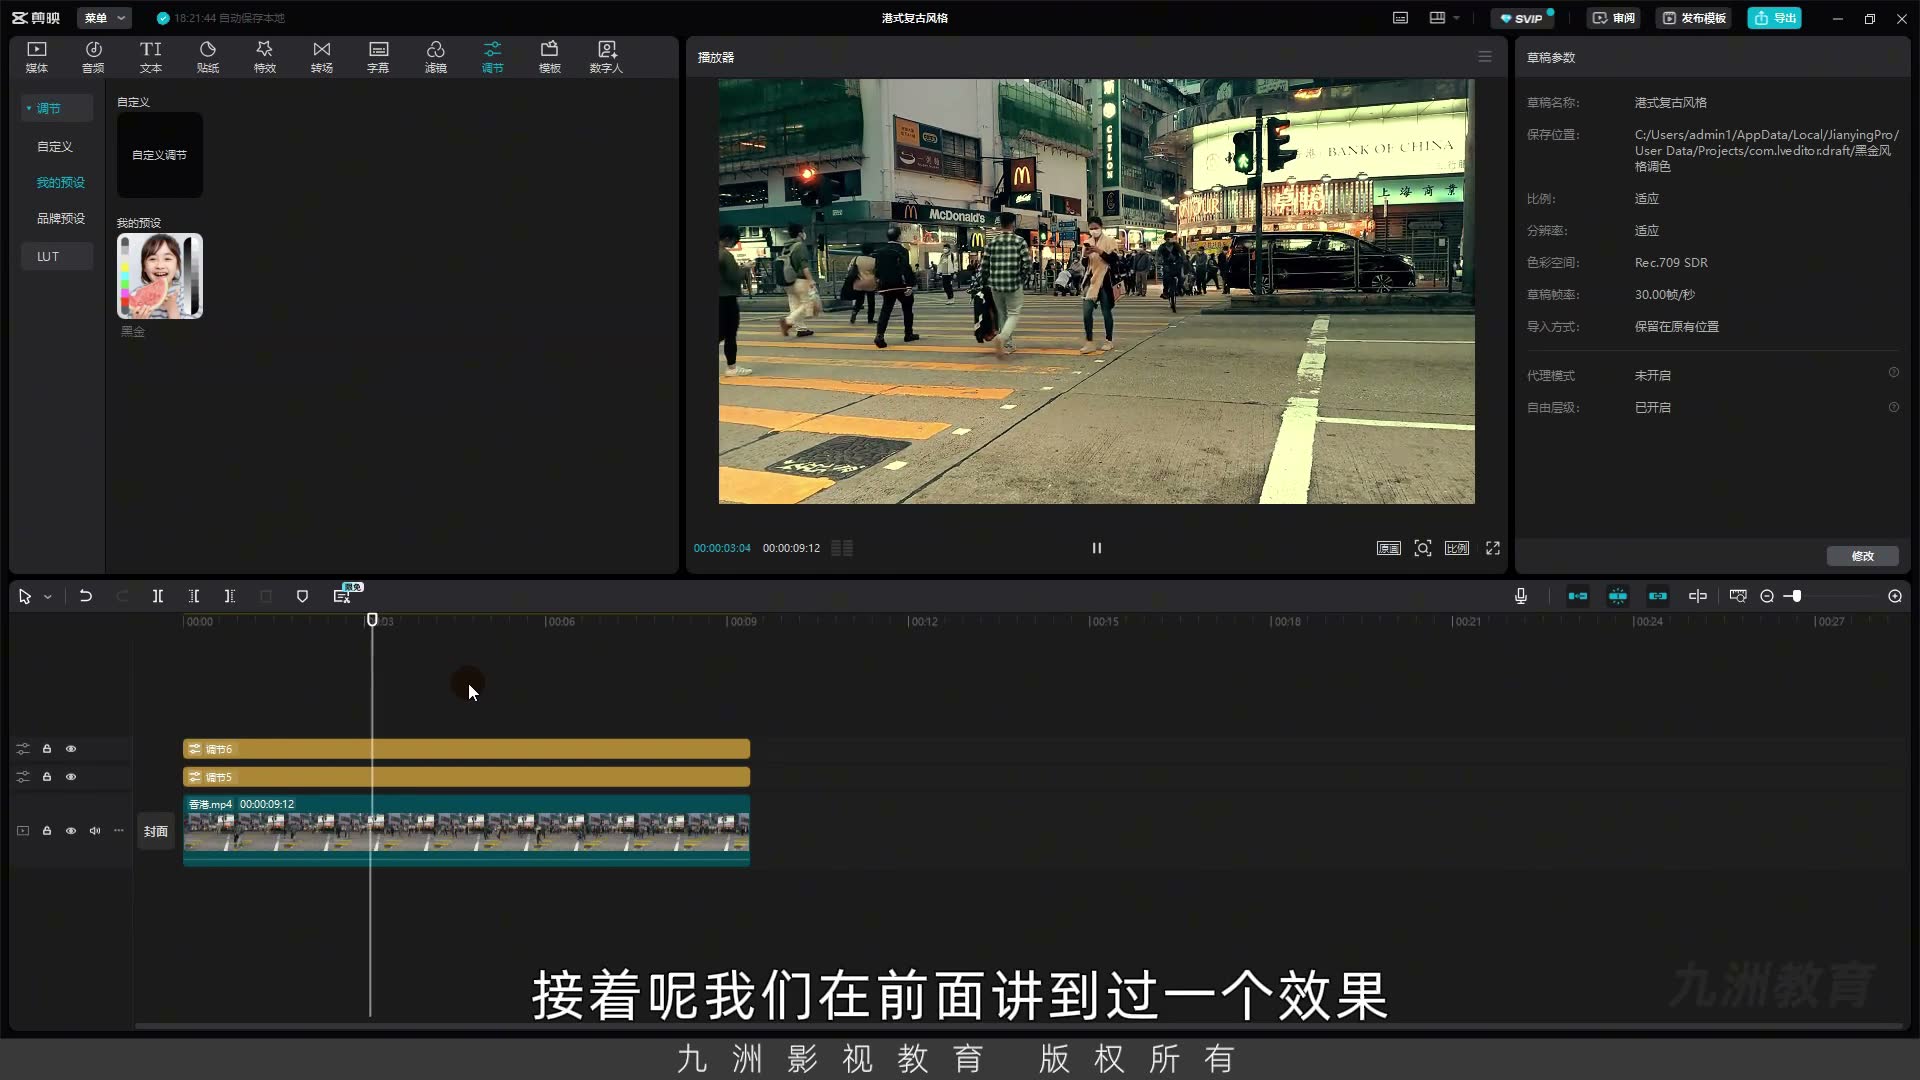The image size is (1920, 1080).
Task: Toggle clip linkage in timeline
Action: pyautogui.click(x=1657, y=596)
